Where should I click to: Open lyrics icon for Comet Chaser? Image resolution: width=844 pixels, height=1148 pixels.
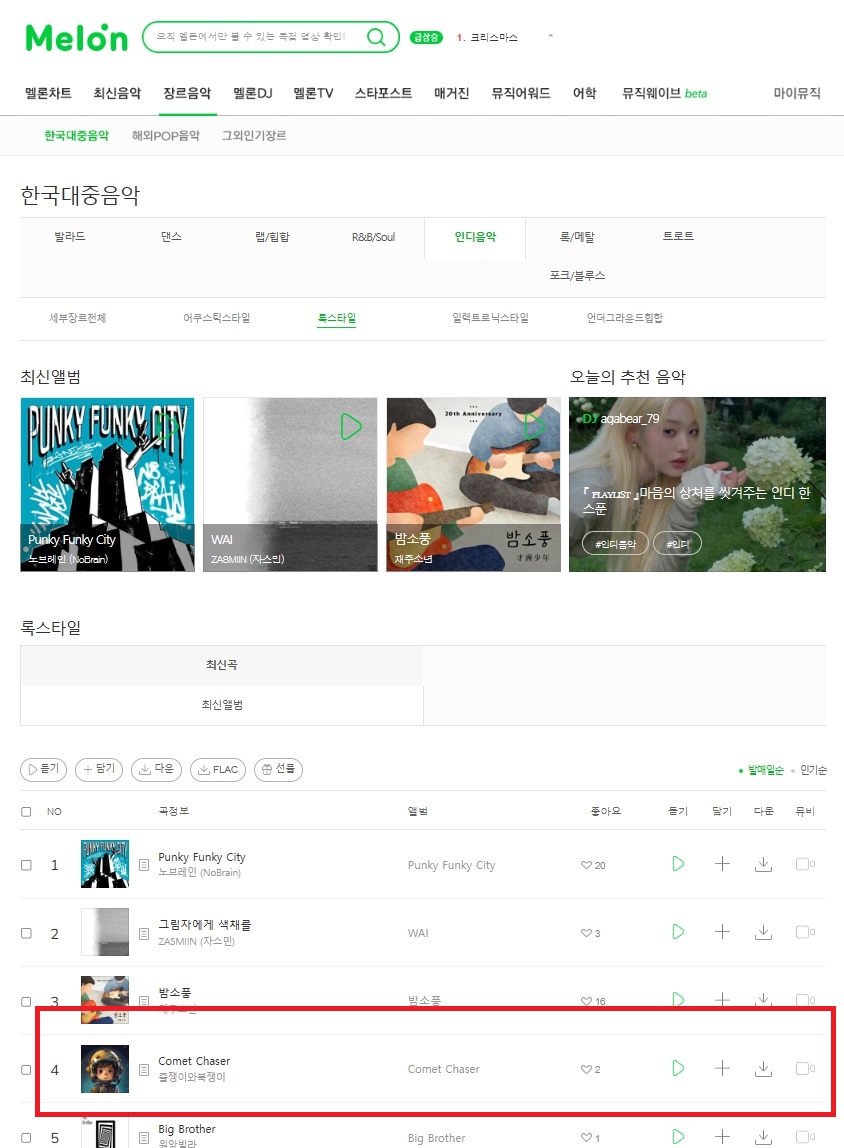144,1070
